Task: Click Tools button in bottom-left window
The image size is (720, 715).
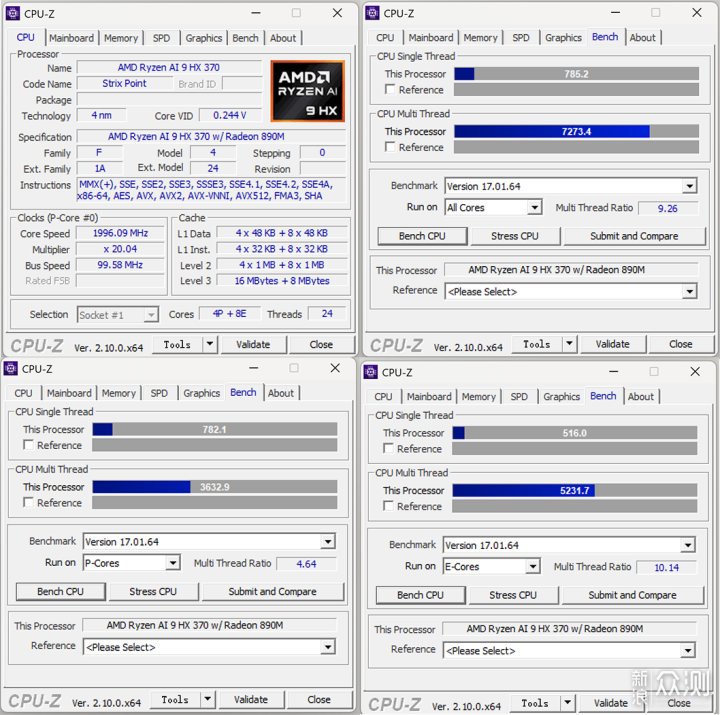Action: click(x=175, y=699)
